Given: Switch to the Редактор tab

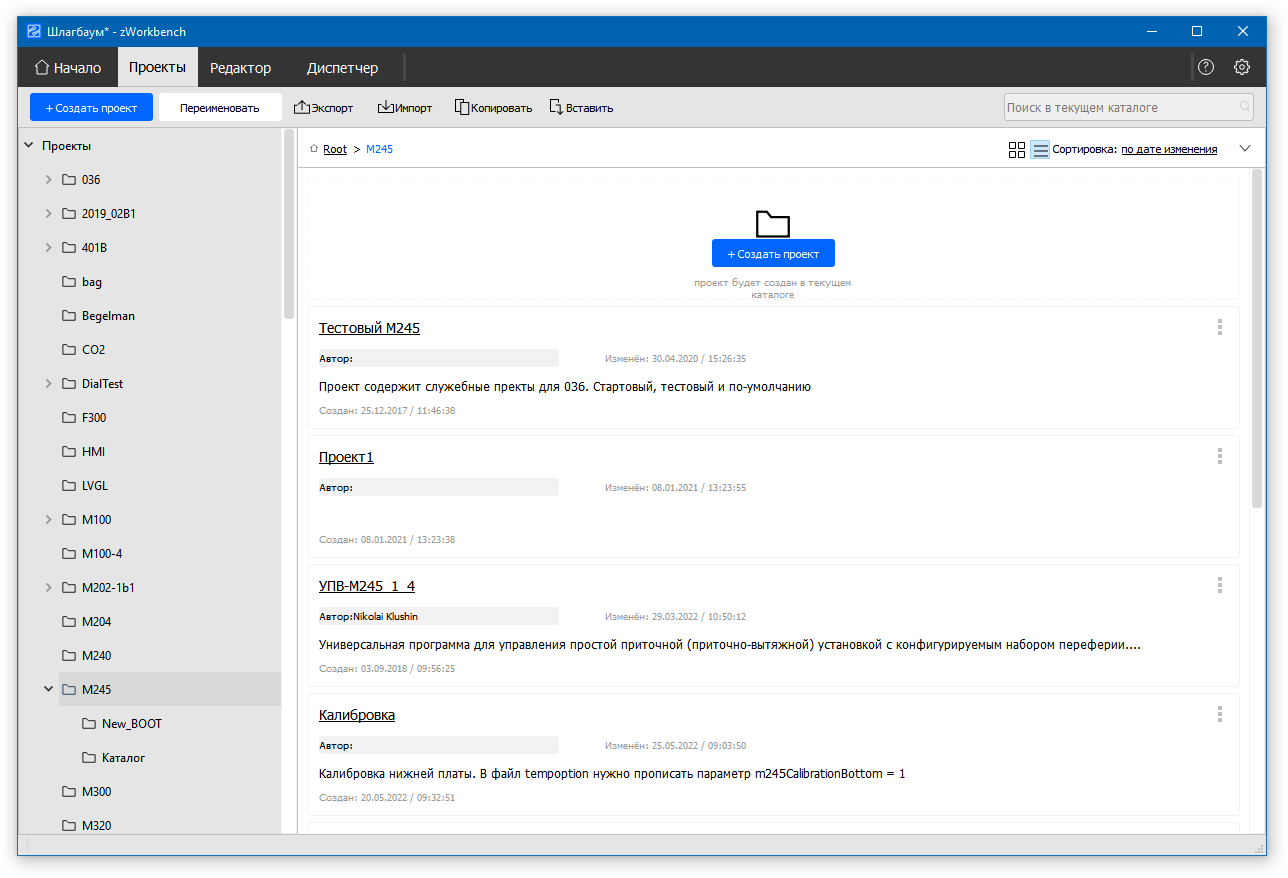Looking at the screenshot, I should point(240,68).
